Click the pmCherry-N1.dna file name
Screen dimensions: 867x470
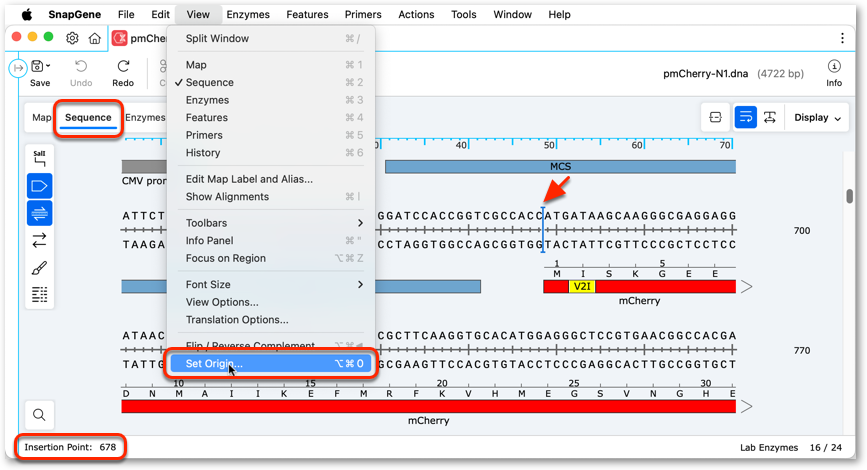706,74
